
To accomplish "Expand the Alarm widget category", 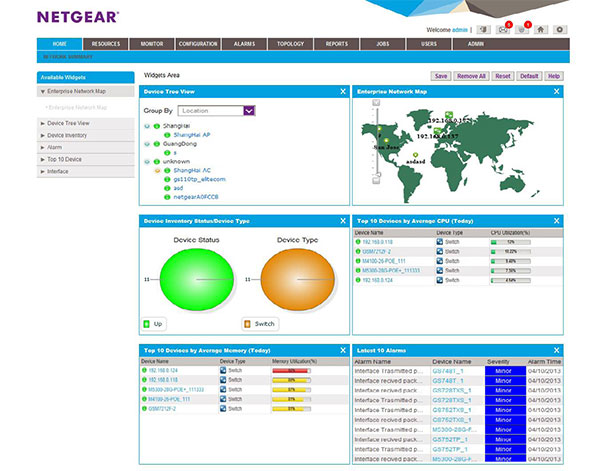I will (85, 147).
